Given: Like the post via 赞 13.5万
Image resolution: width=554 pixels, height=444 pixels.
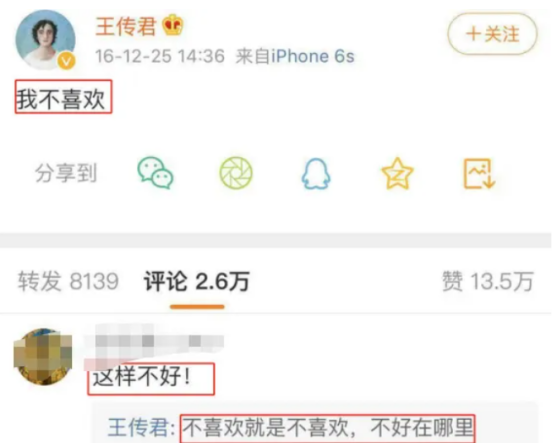Looking at the screenshot, I should point(488,281).
